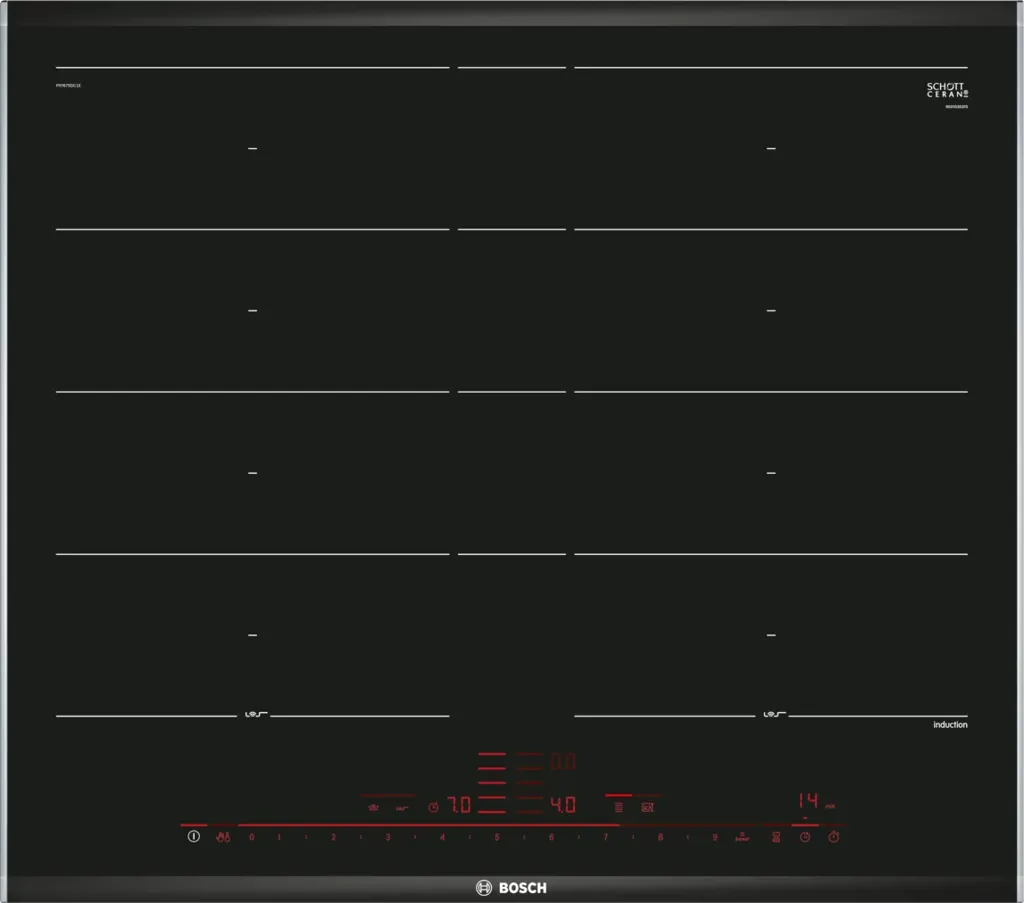Tap the half-step mark between 1 and 2
The width and height of the screenshot is (1024, 903).
click(x=306, y=837)
